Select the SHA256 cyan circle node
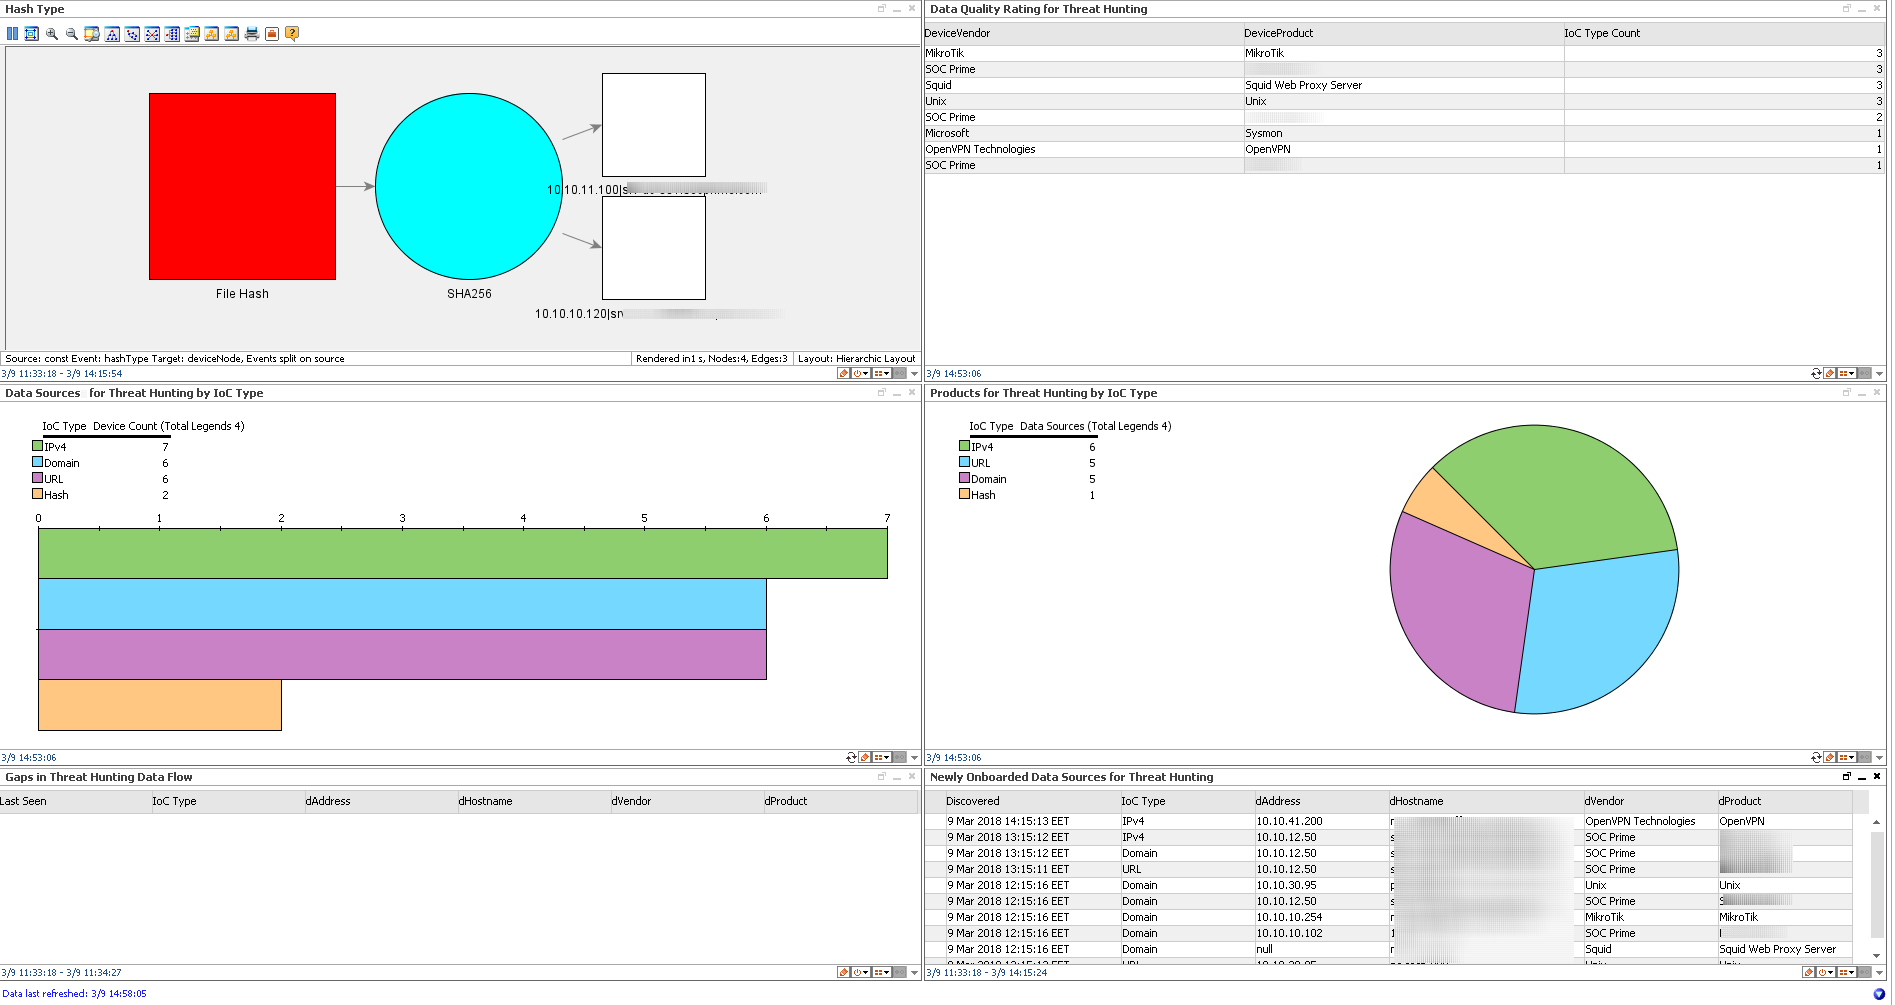 pyautogui.click(x=468, y=186)
